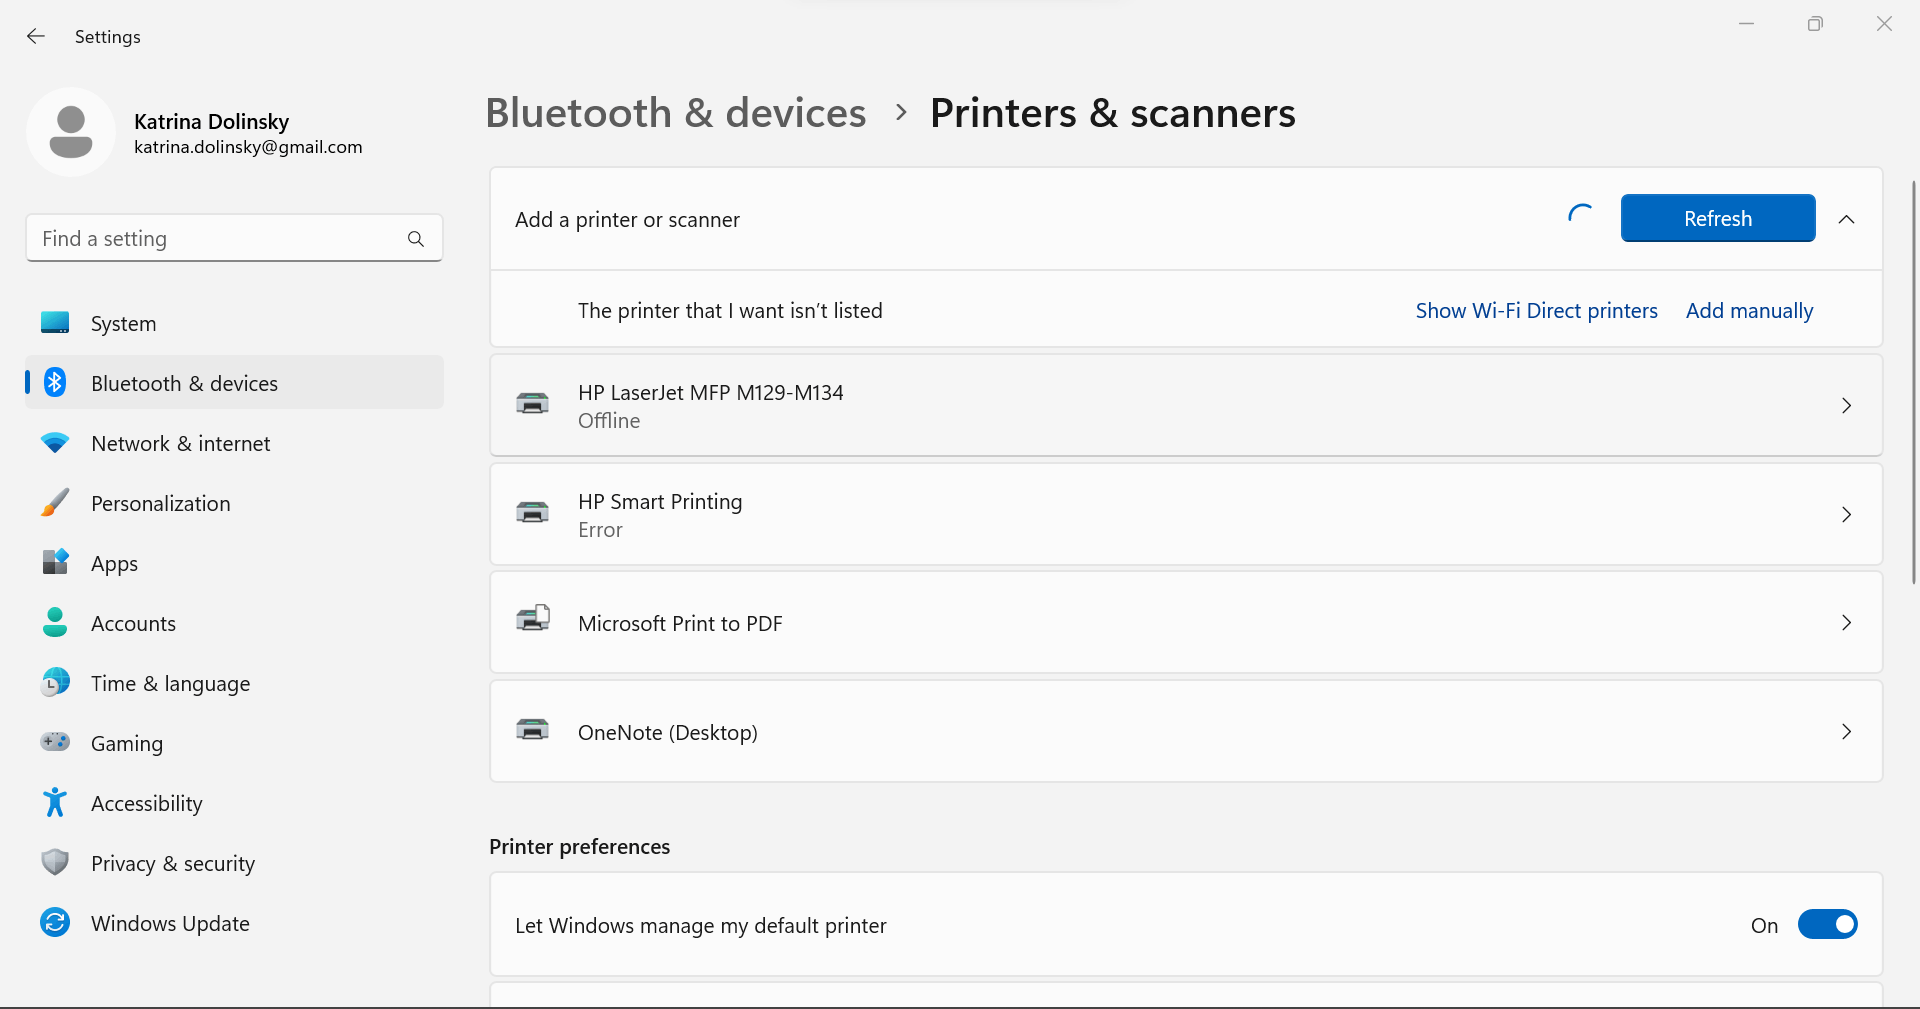
Task: Click the Bluetooth icon in sidebar
Action: tap(55, 382)
